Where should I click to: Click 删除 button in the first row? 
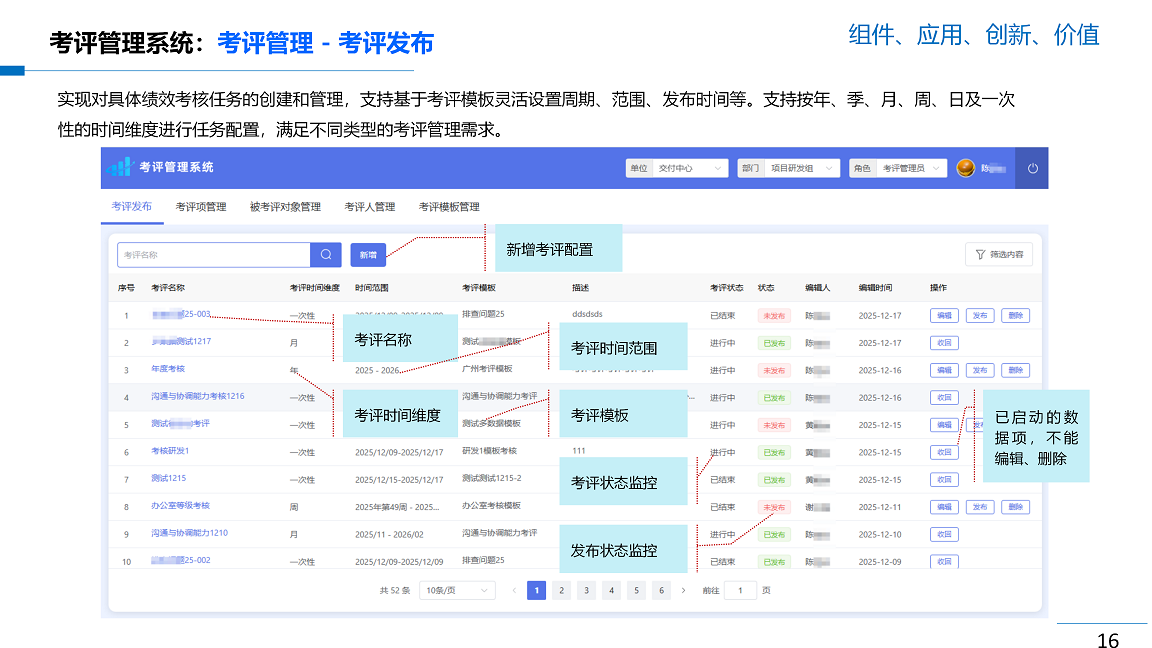click(1015, 316)
